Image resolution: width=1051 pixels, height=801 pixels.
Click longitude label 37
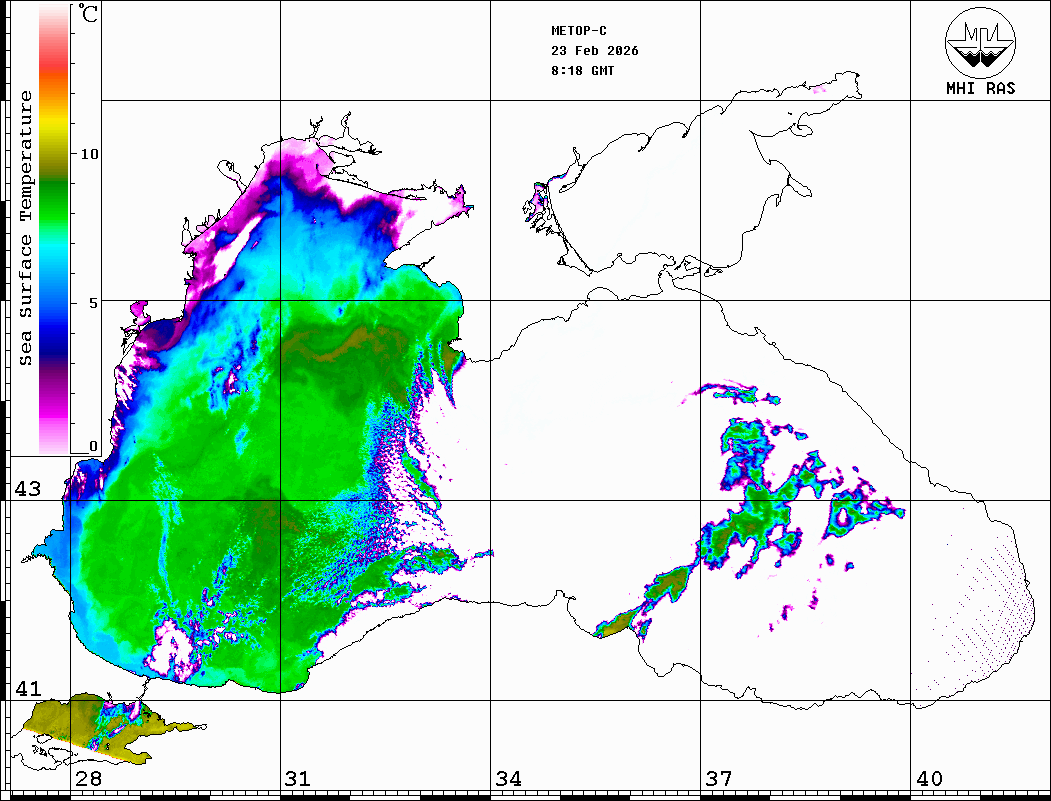coord(718,779)
